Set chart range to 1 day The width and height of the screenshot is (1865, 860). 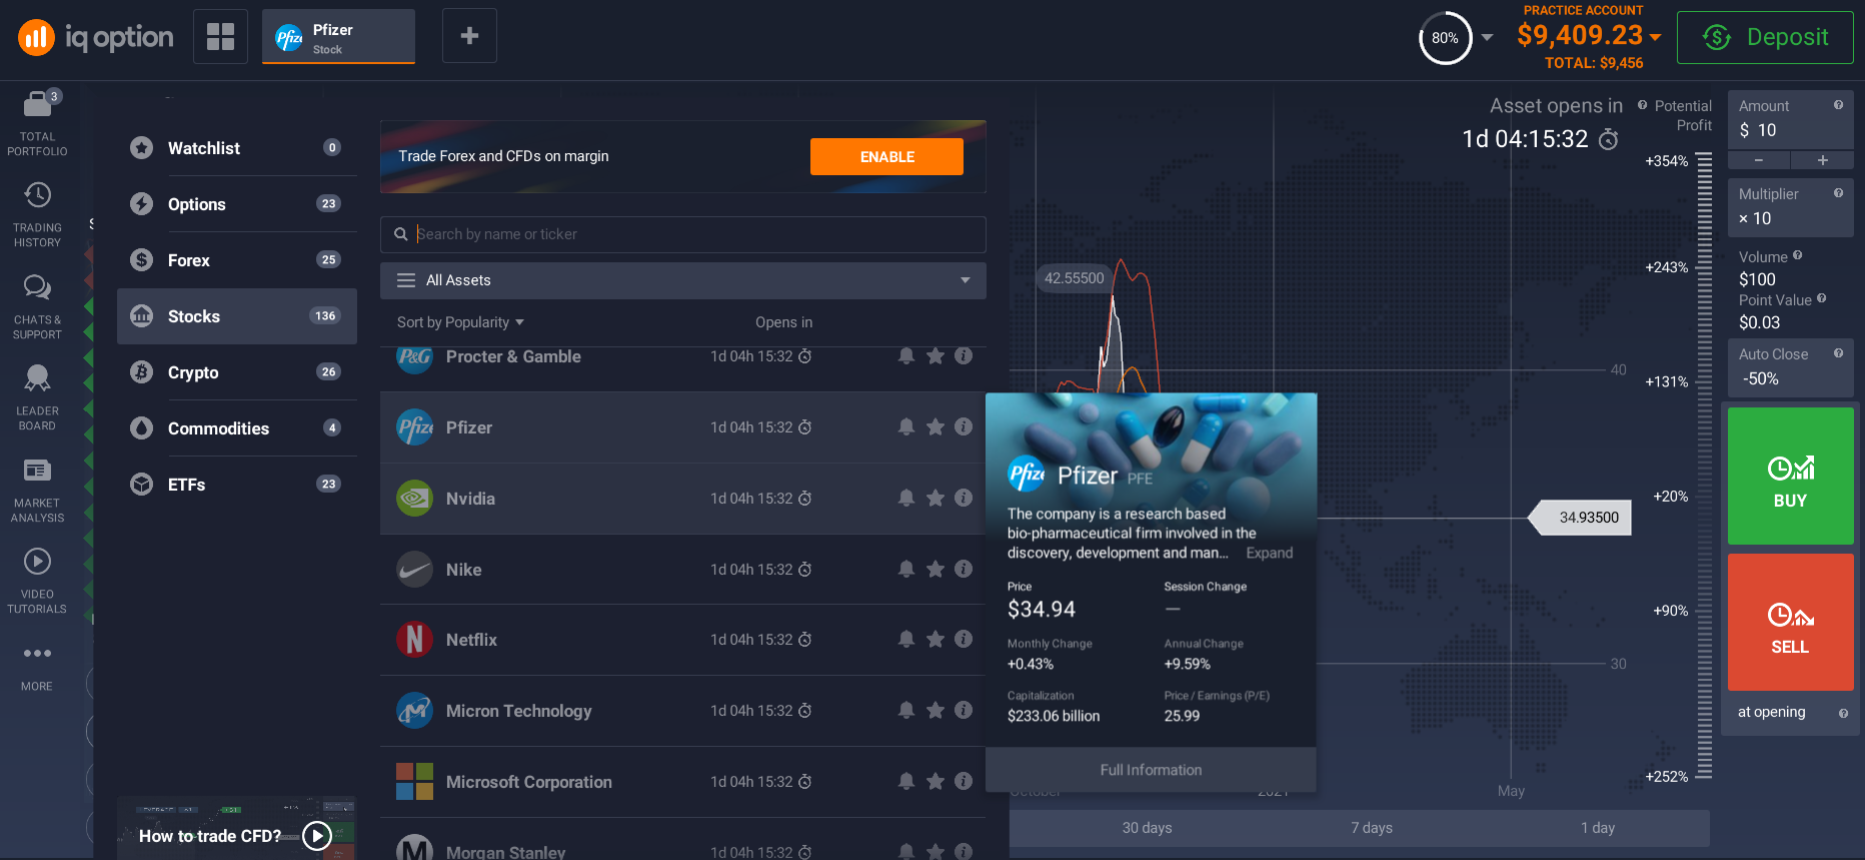[x=1598, y=828]
